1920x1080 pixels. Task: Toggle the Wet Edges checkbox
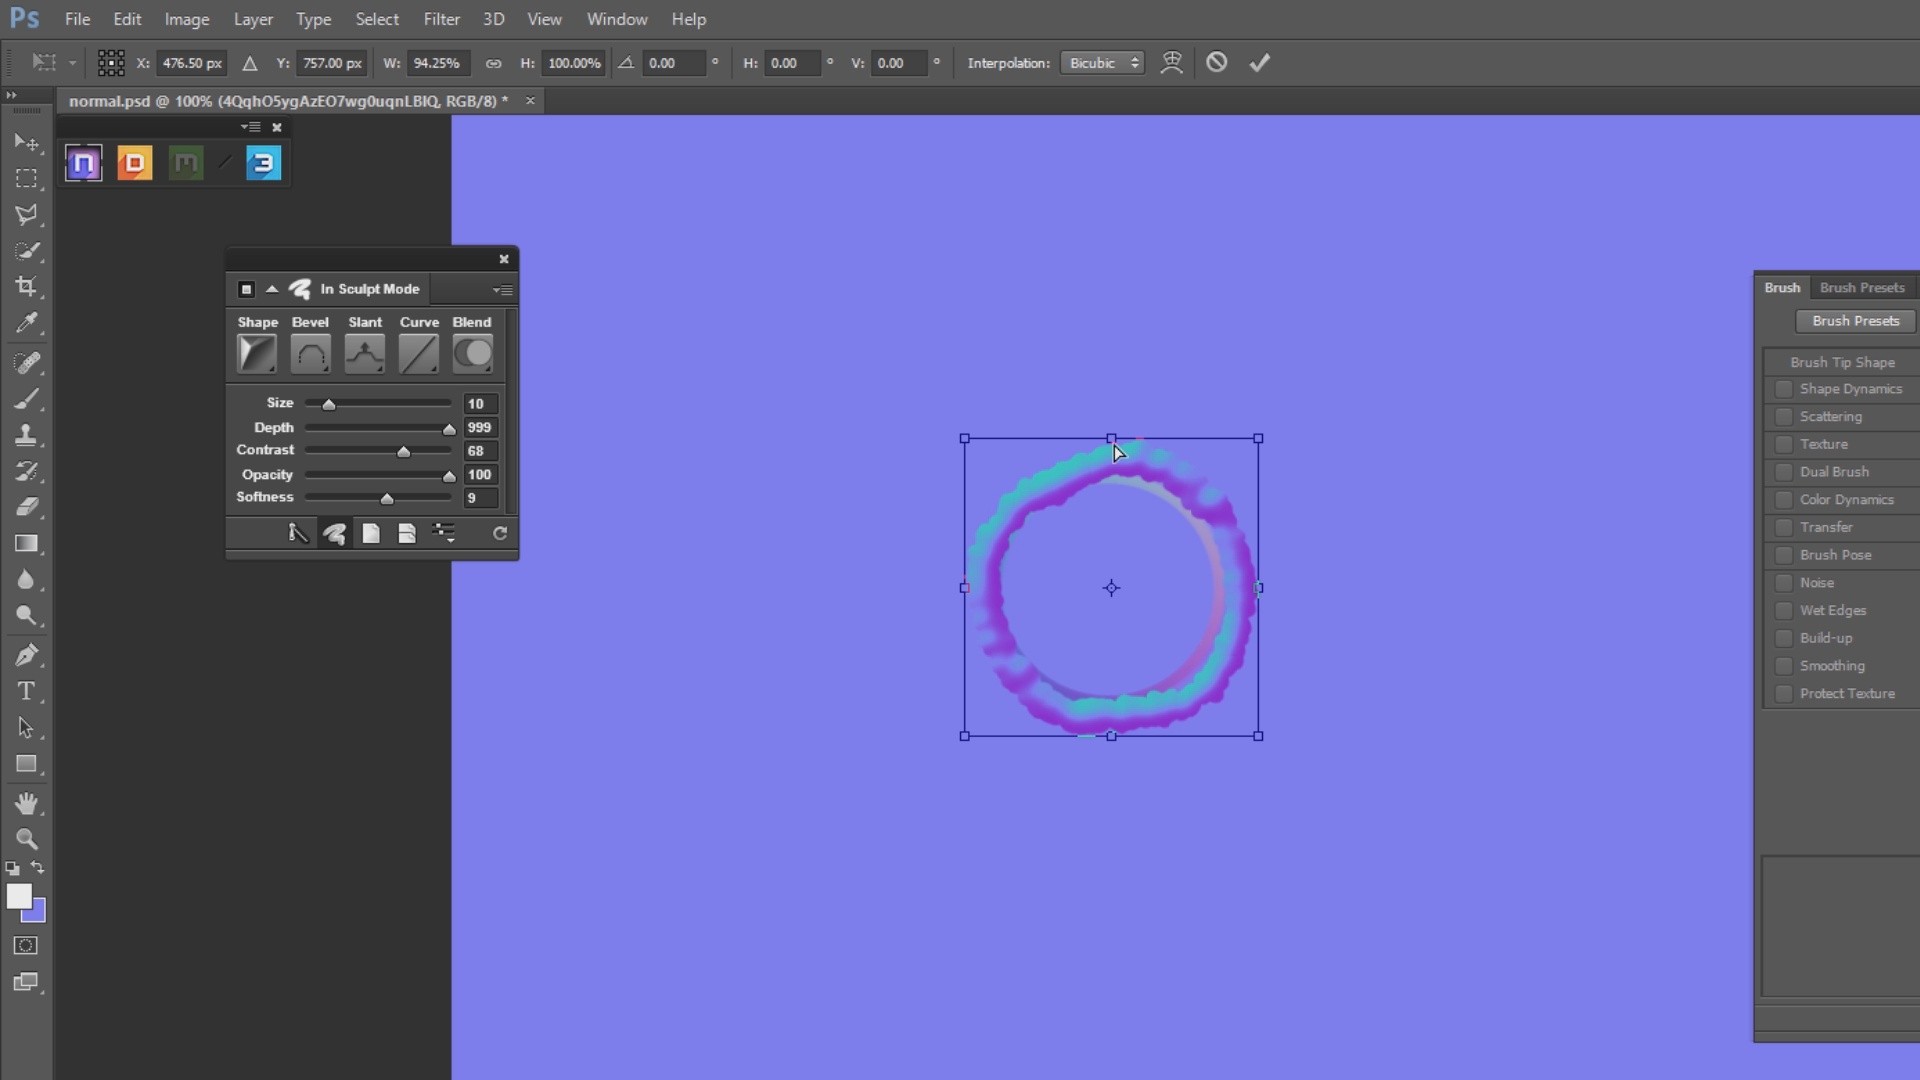[x=1782, y=609]
